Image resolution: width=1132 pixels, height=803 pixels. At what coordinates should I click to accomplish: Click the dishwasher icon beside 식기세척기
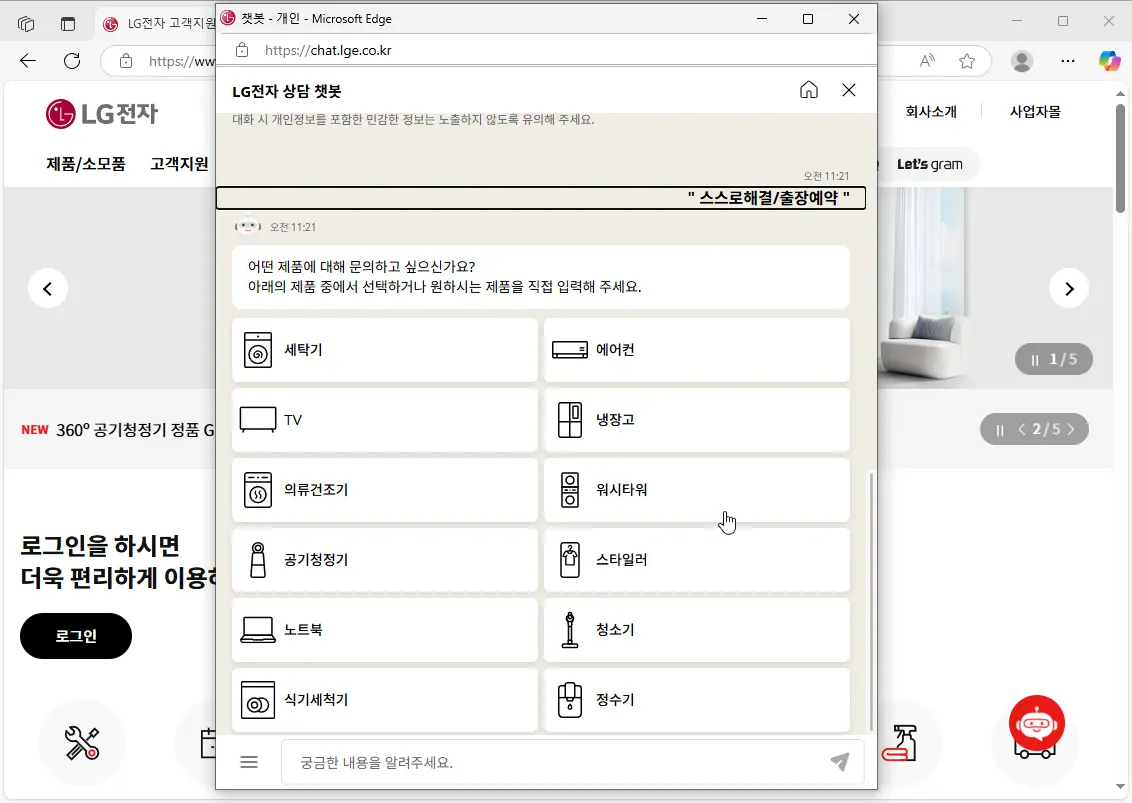click(258, 700)
